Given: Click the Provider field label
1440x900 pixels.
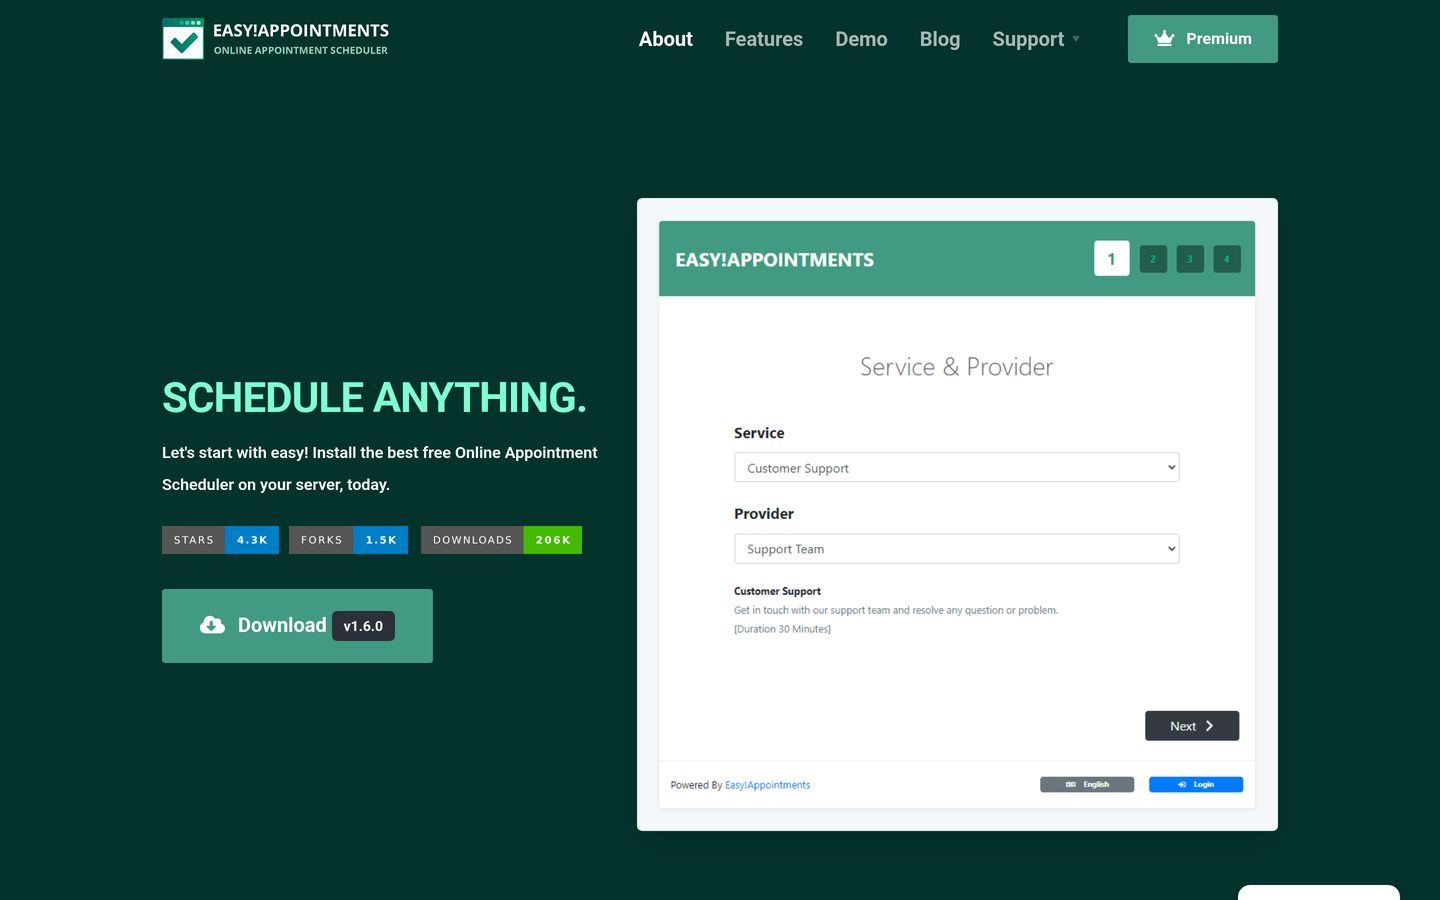Looking at the screenshot, I should 764,514.
